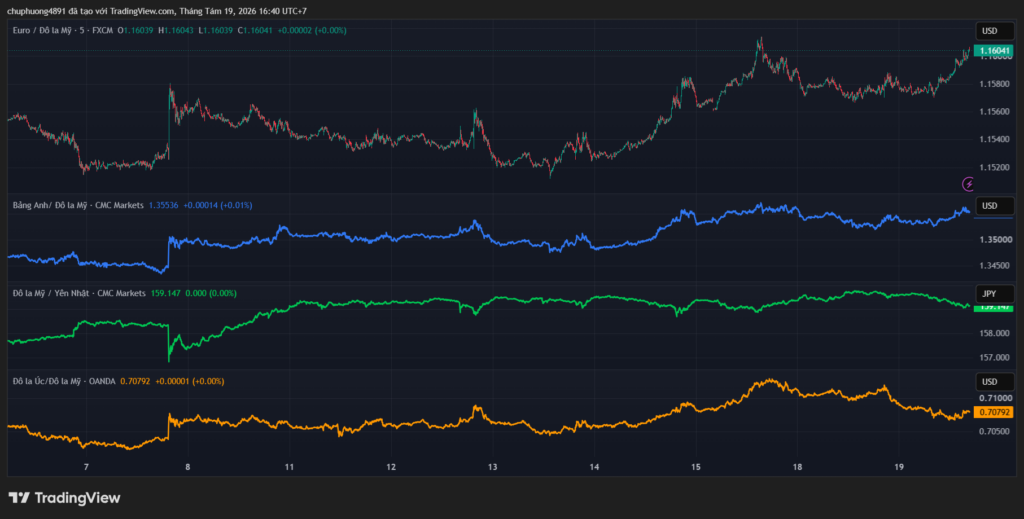Click date 15 on the time axis
This screenshot has width=1024, height=519.
pyautogui.click(x=696, y=467)
